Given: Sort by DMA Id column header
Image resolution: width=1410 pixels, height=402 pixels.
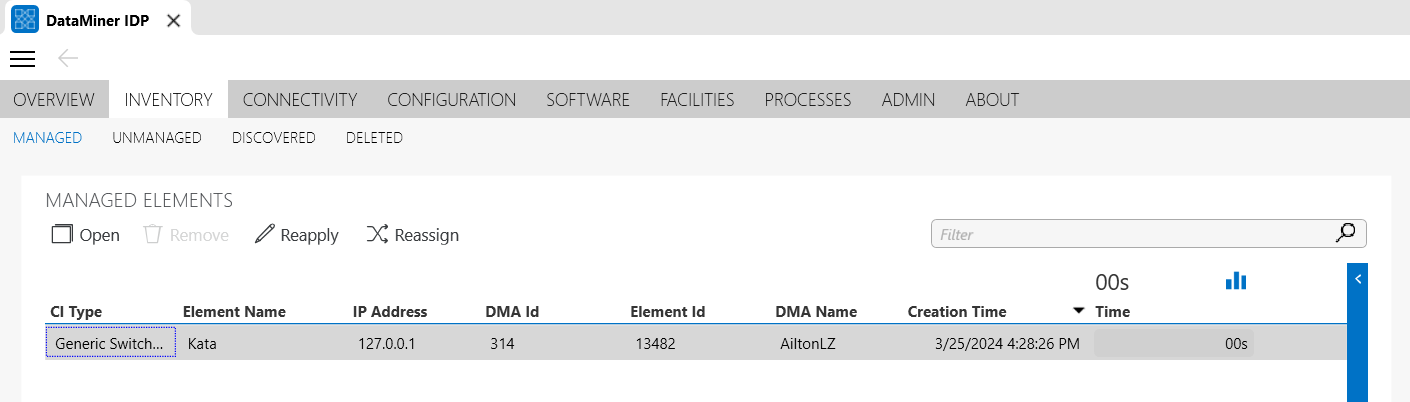Looking at the screenshot, I should (512, 311).
